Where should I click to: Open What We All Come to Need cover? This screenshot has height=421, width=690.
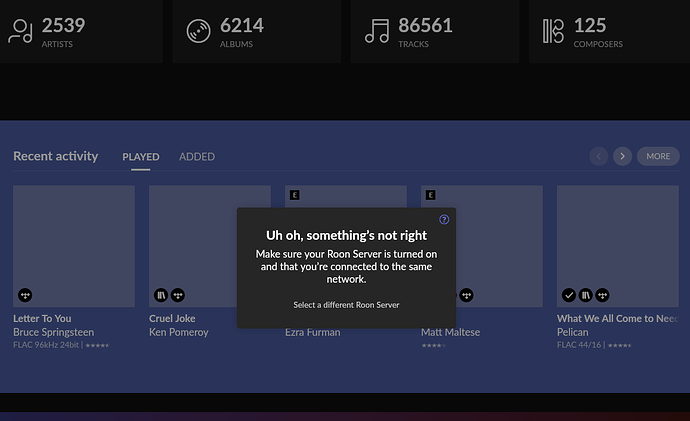pos(617,246)
